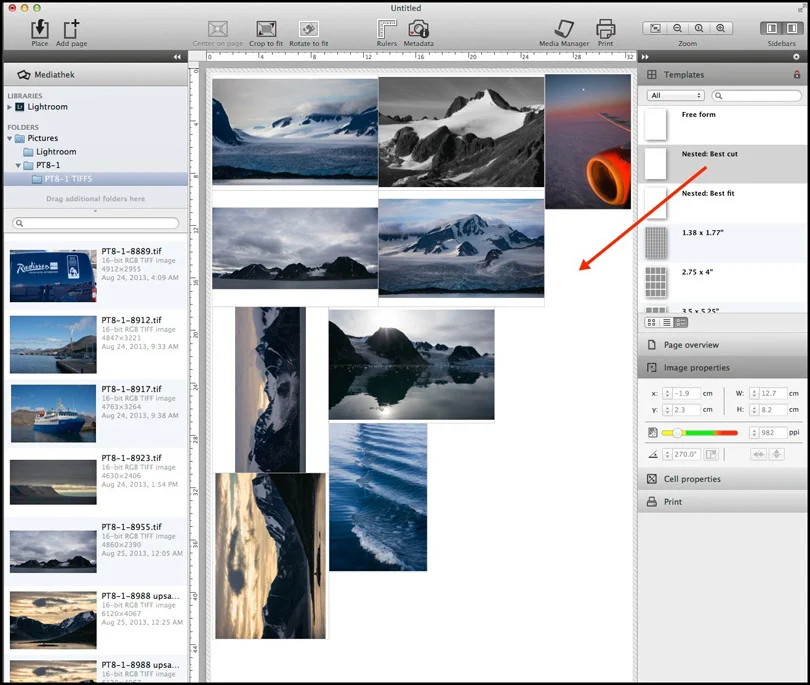Switch the templates list to icon grid view
Image resolution: width=810 pixels, height=685 pixels.
click(651, 322)
